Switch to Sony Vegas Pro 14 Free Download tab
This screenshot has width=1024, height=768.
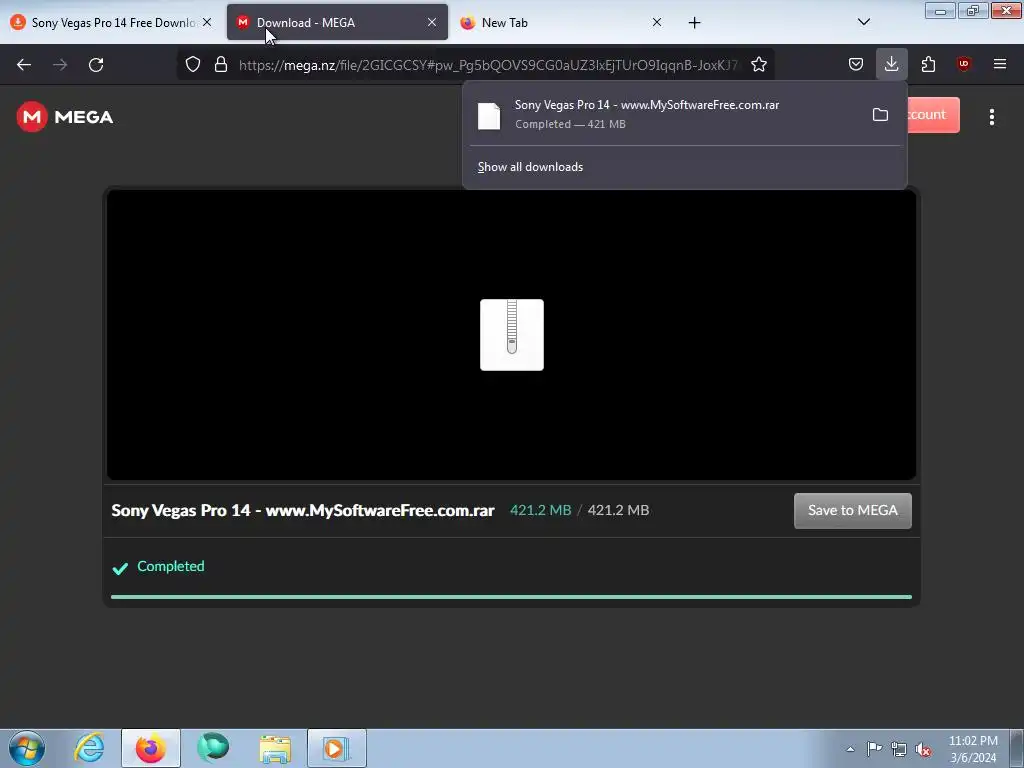[112, 23]
